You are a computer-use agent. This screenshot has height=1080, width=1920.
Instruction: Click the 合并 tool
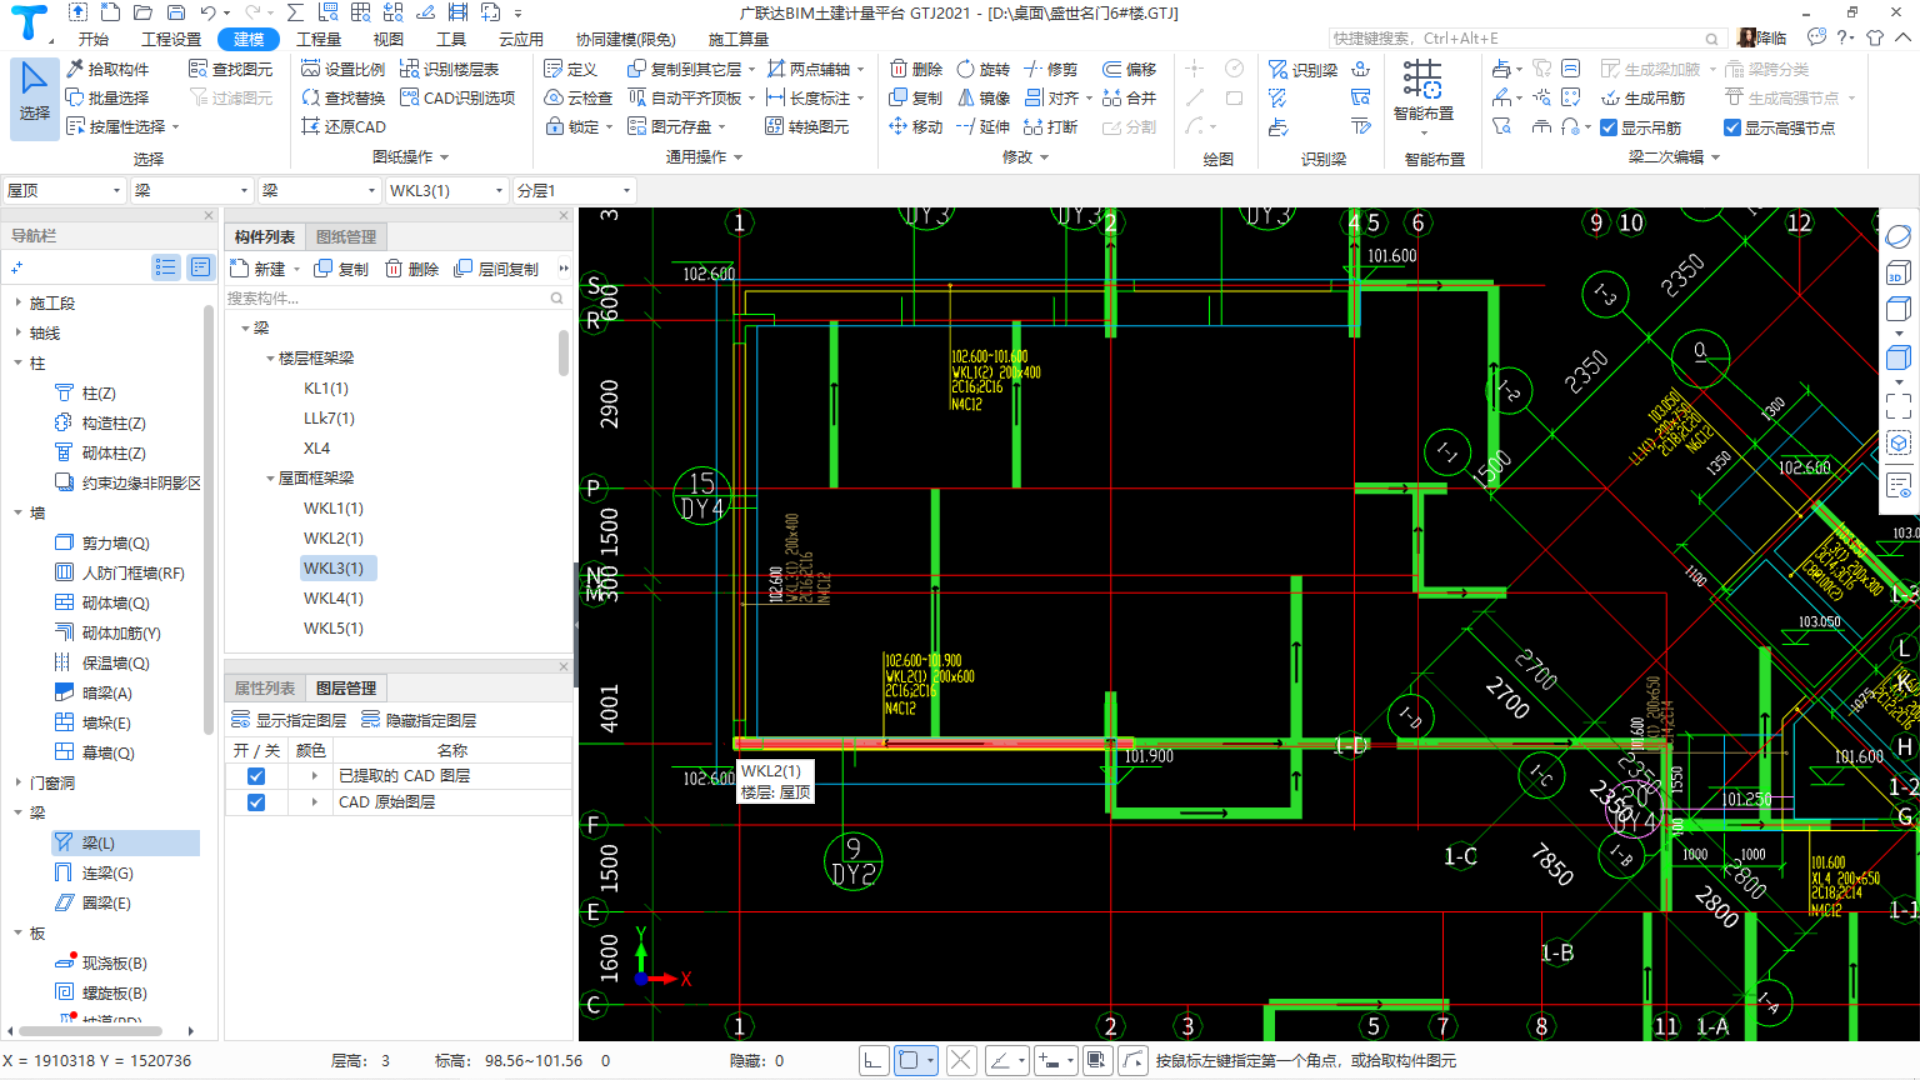click(x=1129, y=98)
